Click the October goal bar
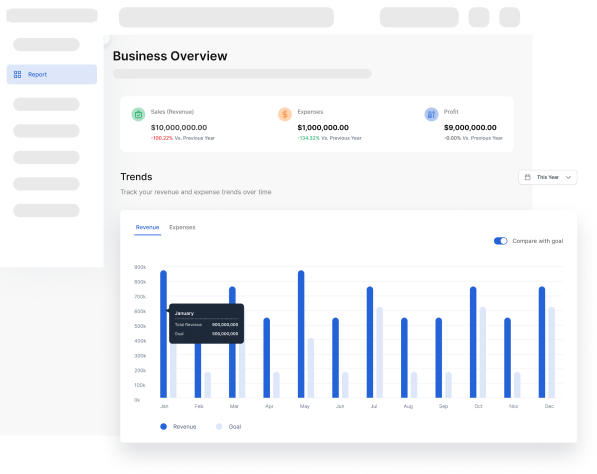 point(483,352)
